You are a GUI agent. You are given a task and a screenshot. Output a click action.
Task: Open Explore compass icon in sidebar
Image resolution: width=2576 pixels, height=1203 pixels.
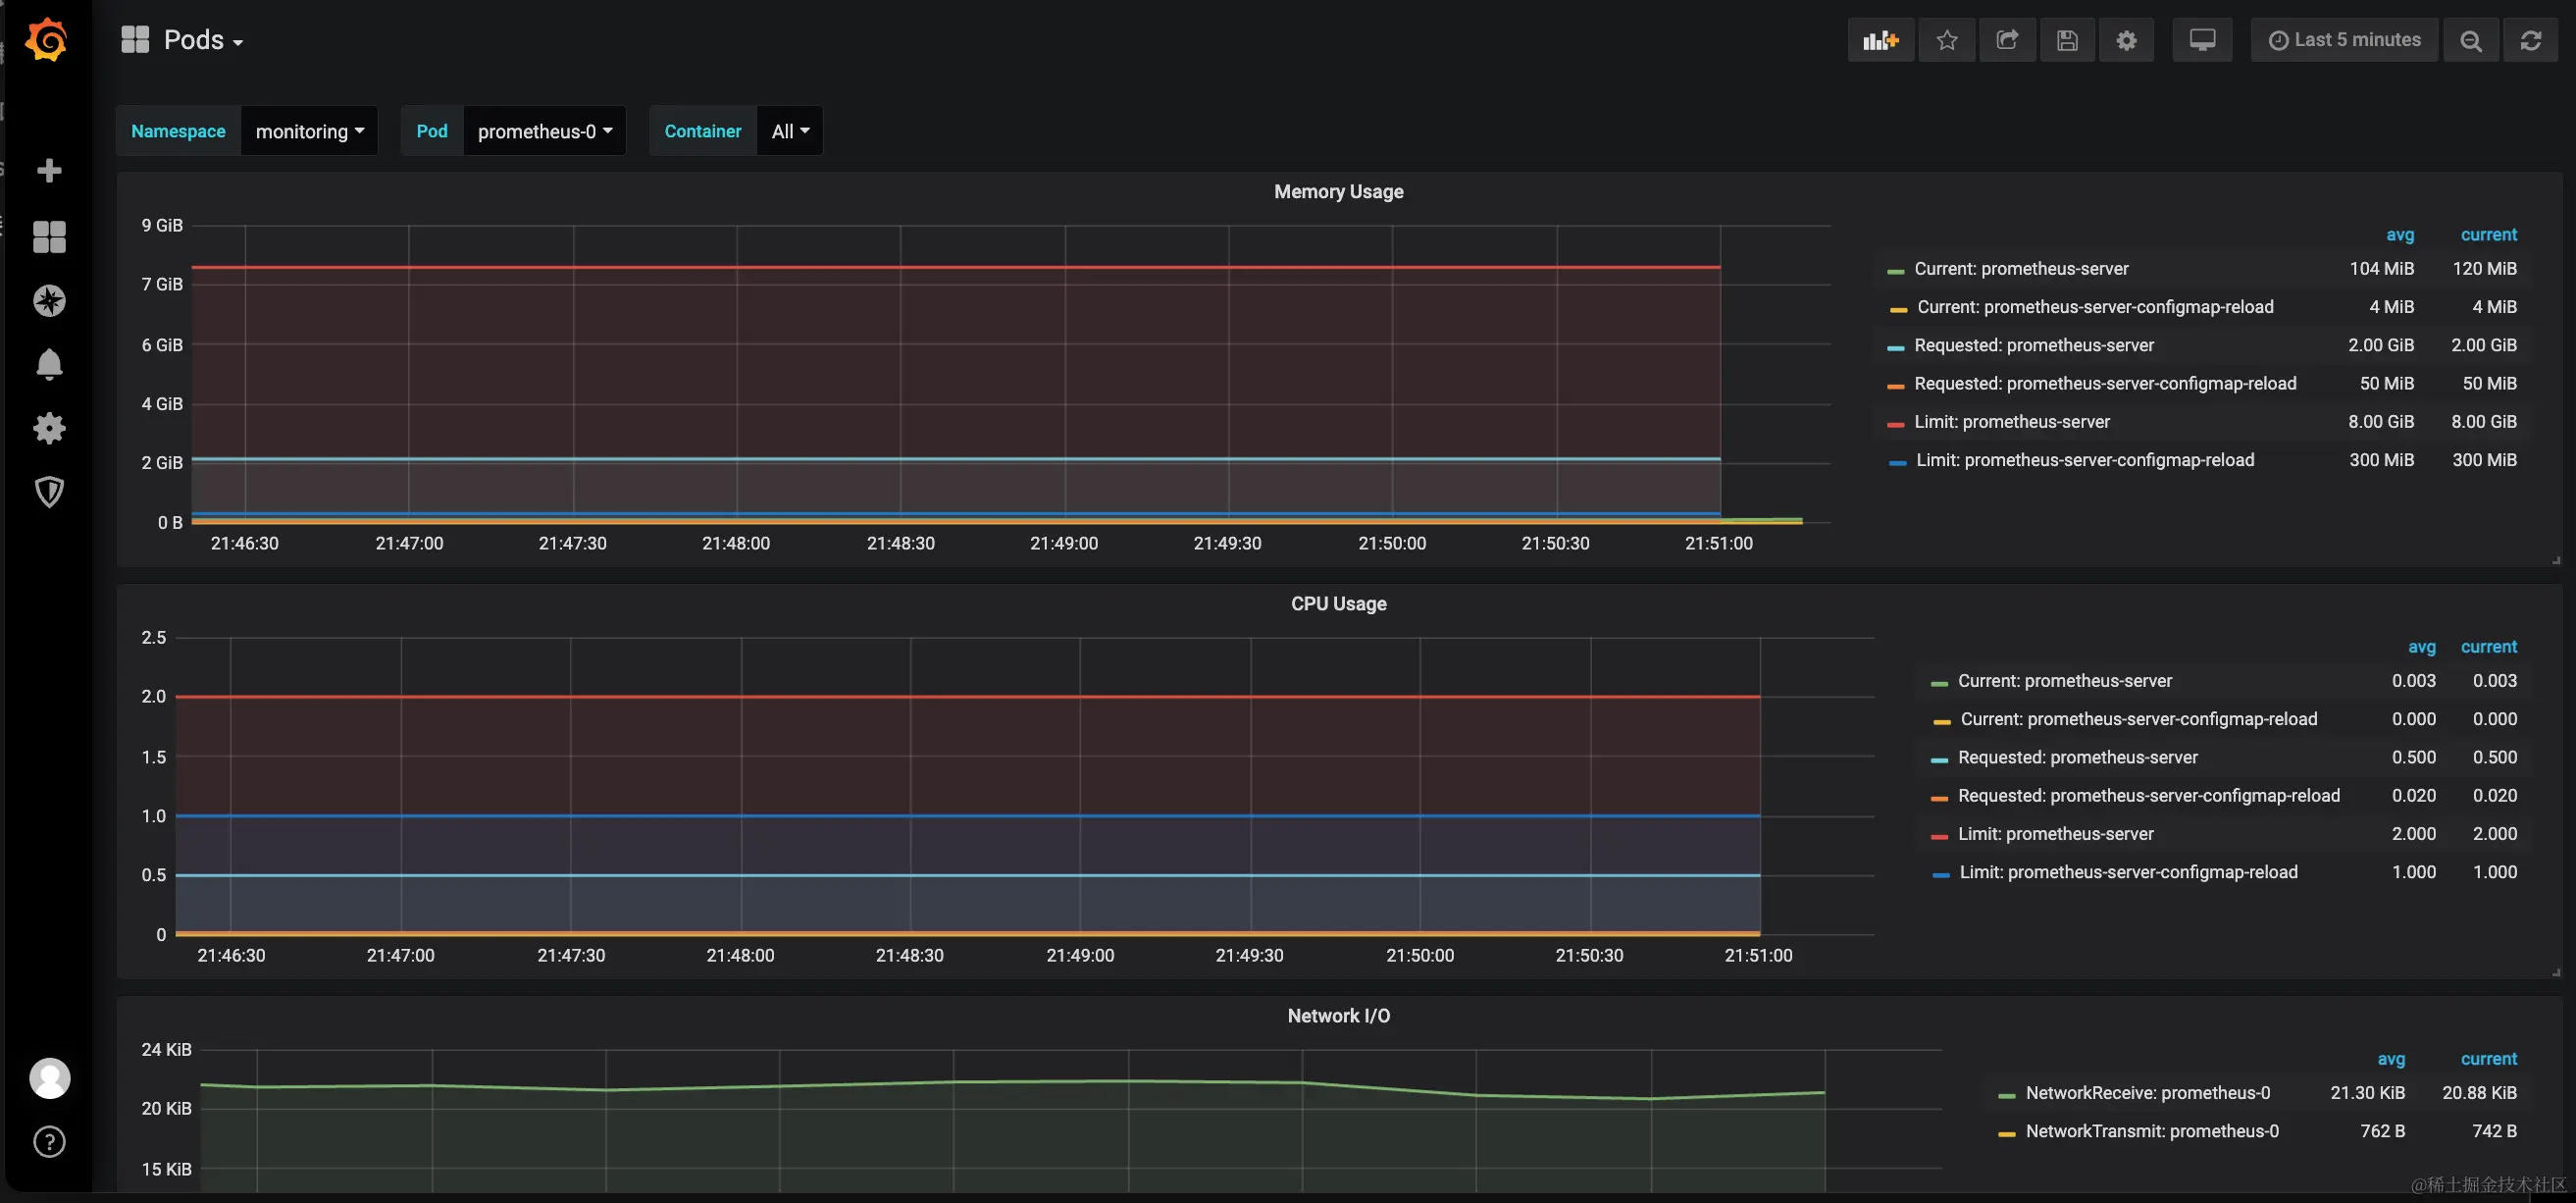(49, 300)
